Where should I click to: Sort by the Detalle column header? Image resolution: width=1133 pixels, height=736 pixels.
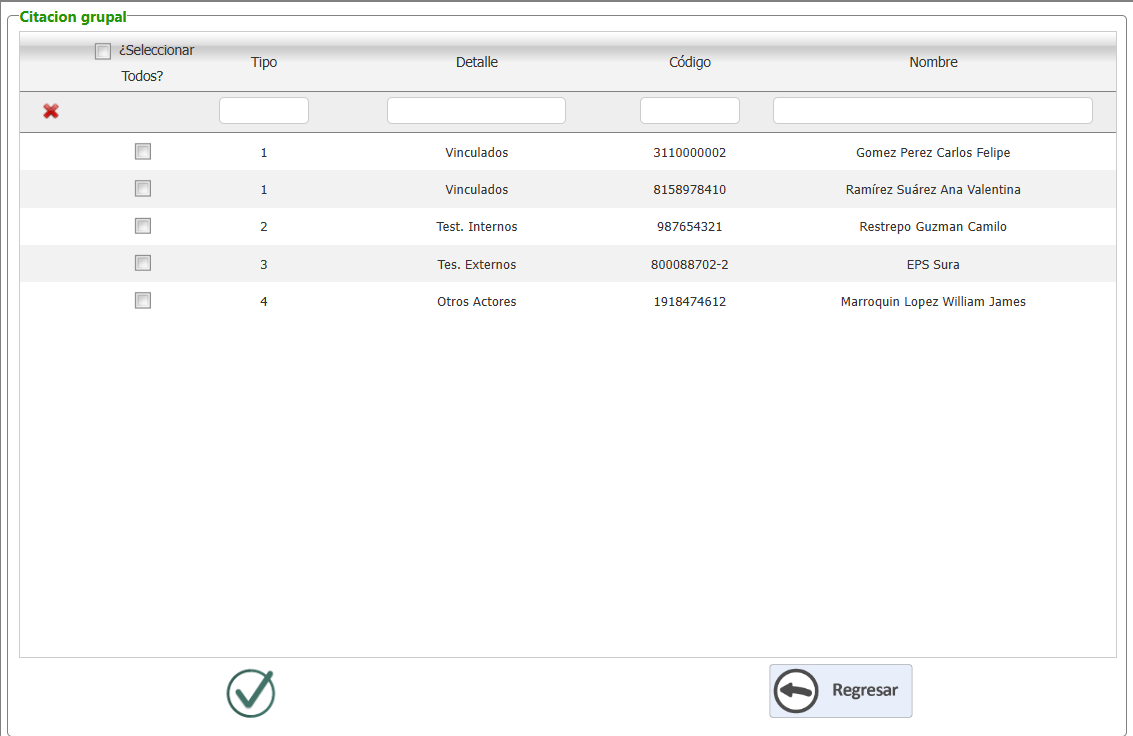[x=477, y=62]
